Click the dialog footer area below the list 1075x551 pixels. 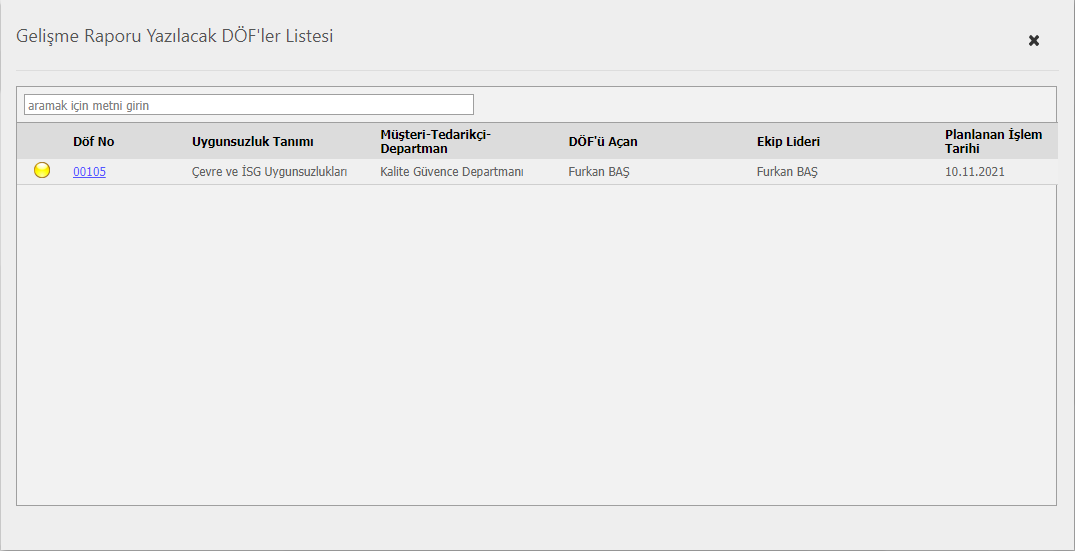coord(536,527)
